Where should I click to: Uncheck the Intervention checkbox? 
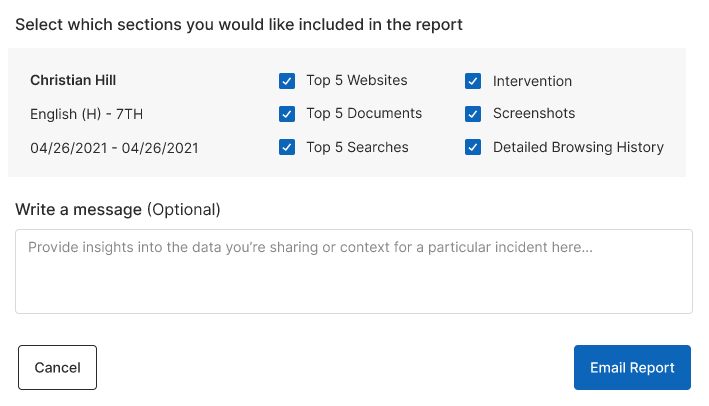473,81
